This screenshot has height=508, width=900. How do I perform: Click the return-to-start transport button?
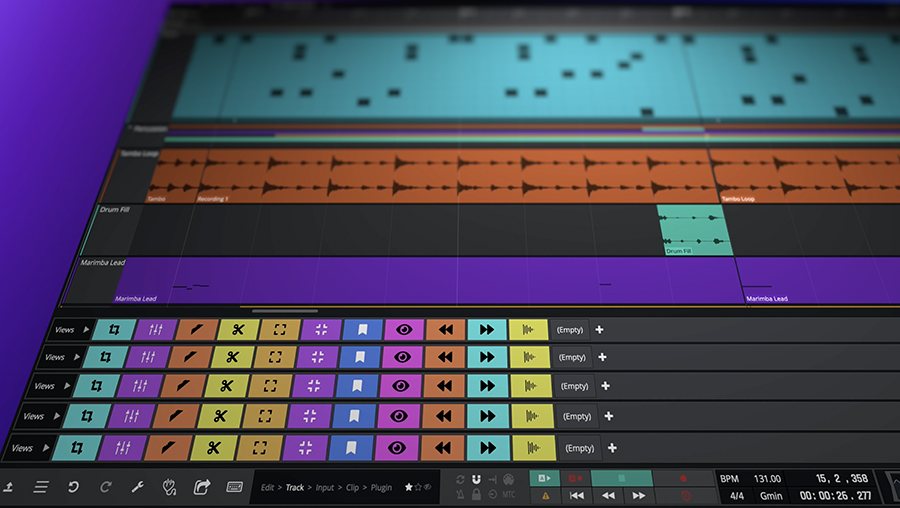(x=577, y=495)
